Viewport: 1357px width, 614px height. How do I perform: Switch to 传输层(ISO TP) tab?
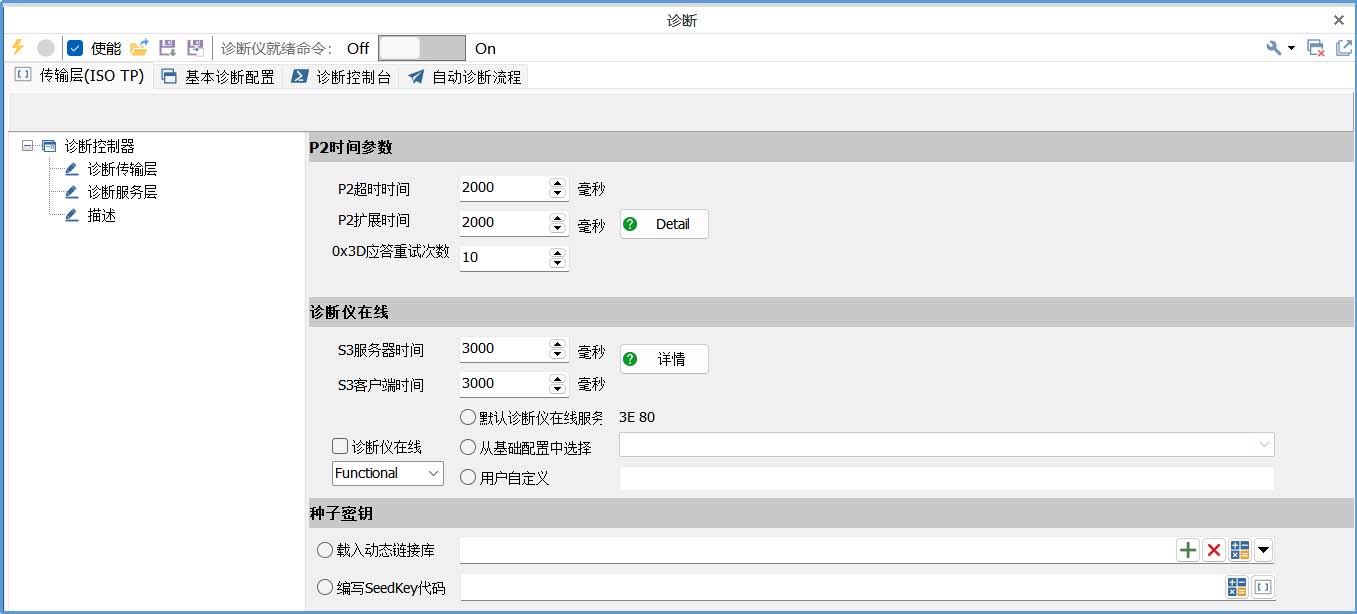pos(80,76)
